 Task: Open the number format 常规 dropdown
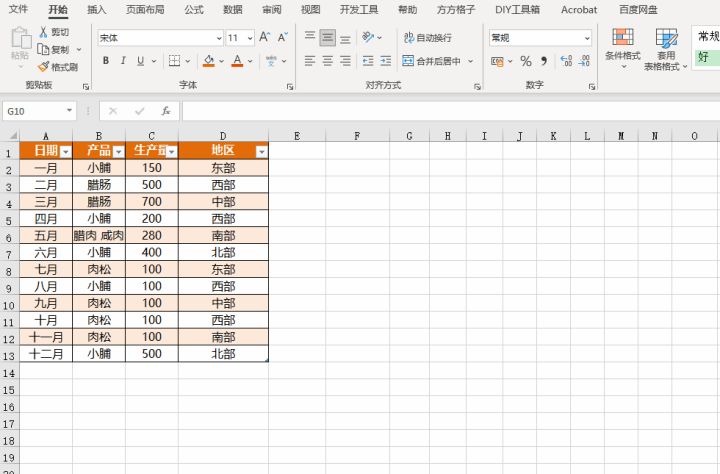coord(586,38)
